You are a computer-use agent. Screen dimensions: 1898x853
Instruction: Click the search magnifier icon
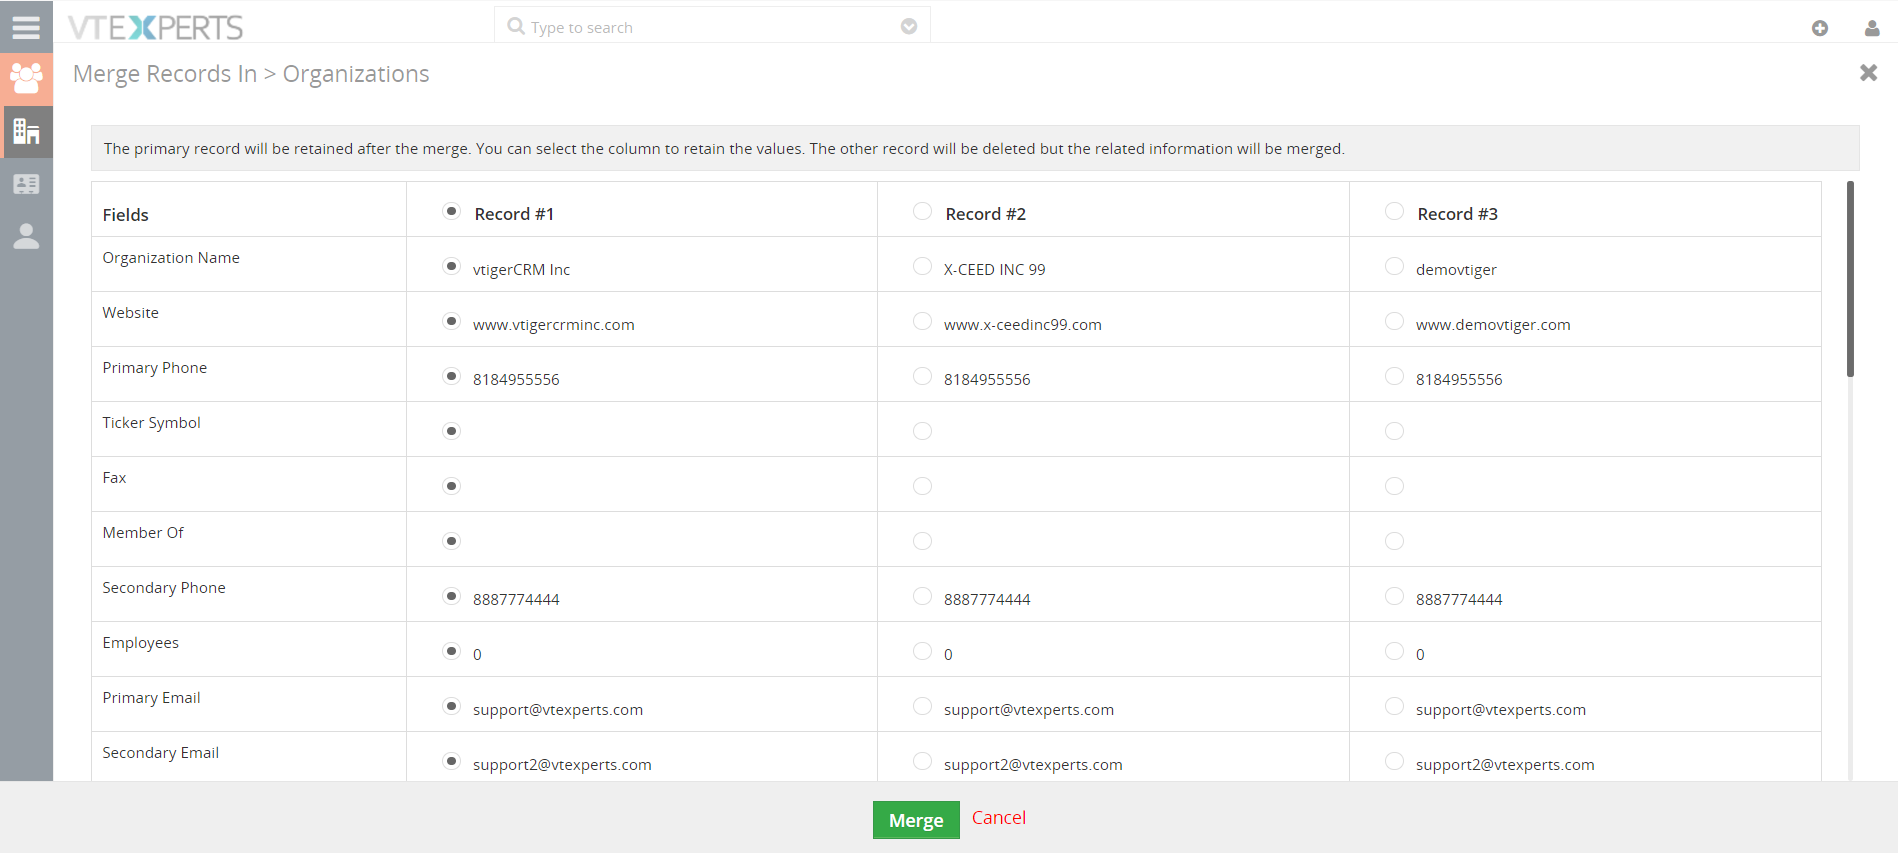click(x=516, y=26)
